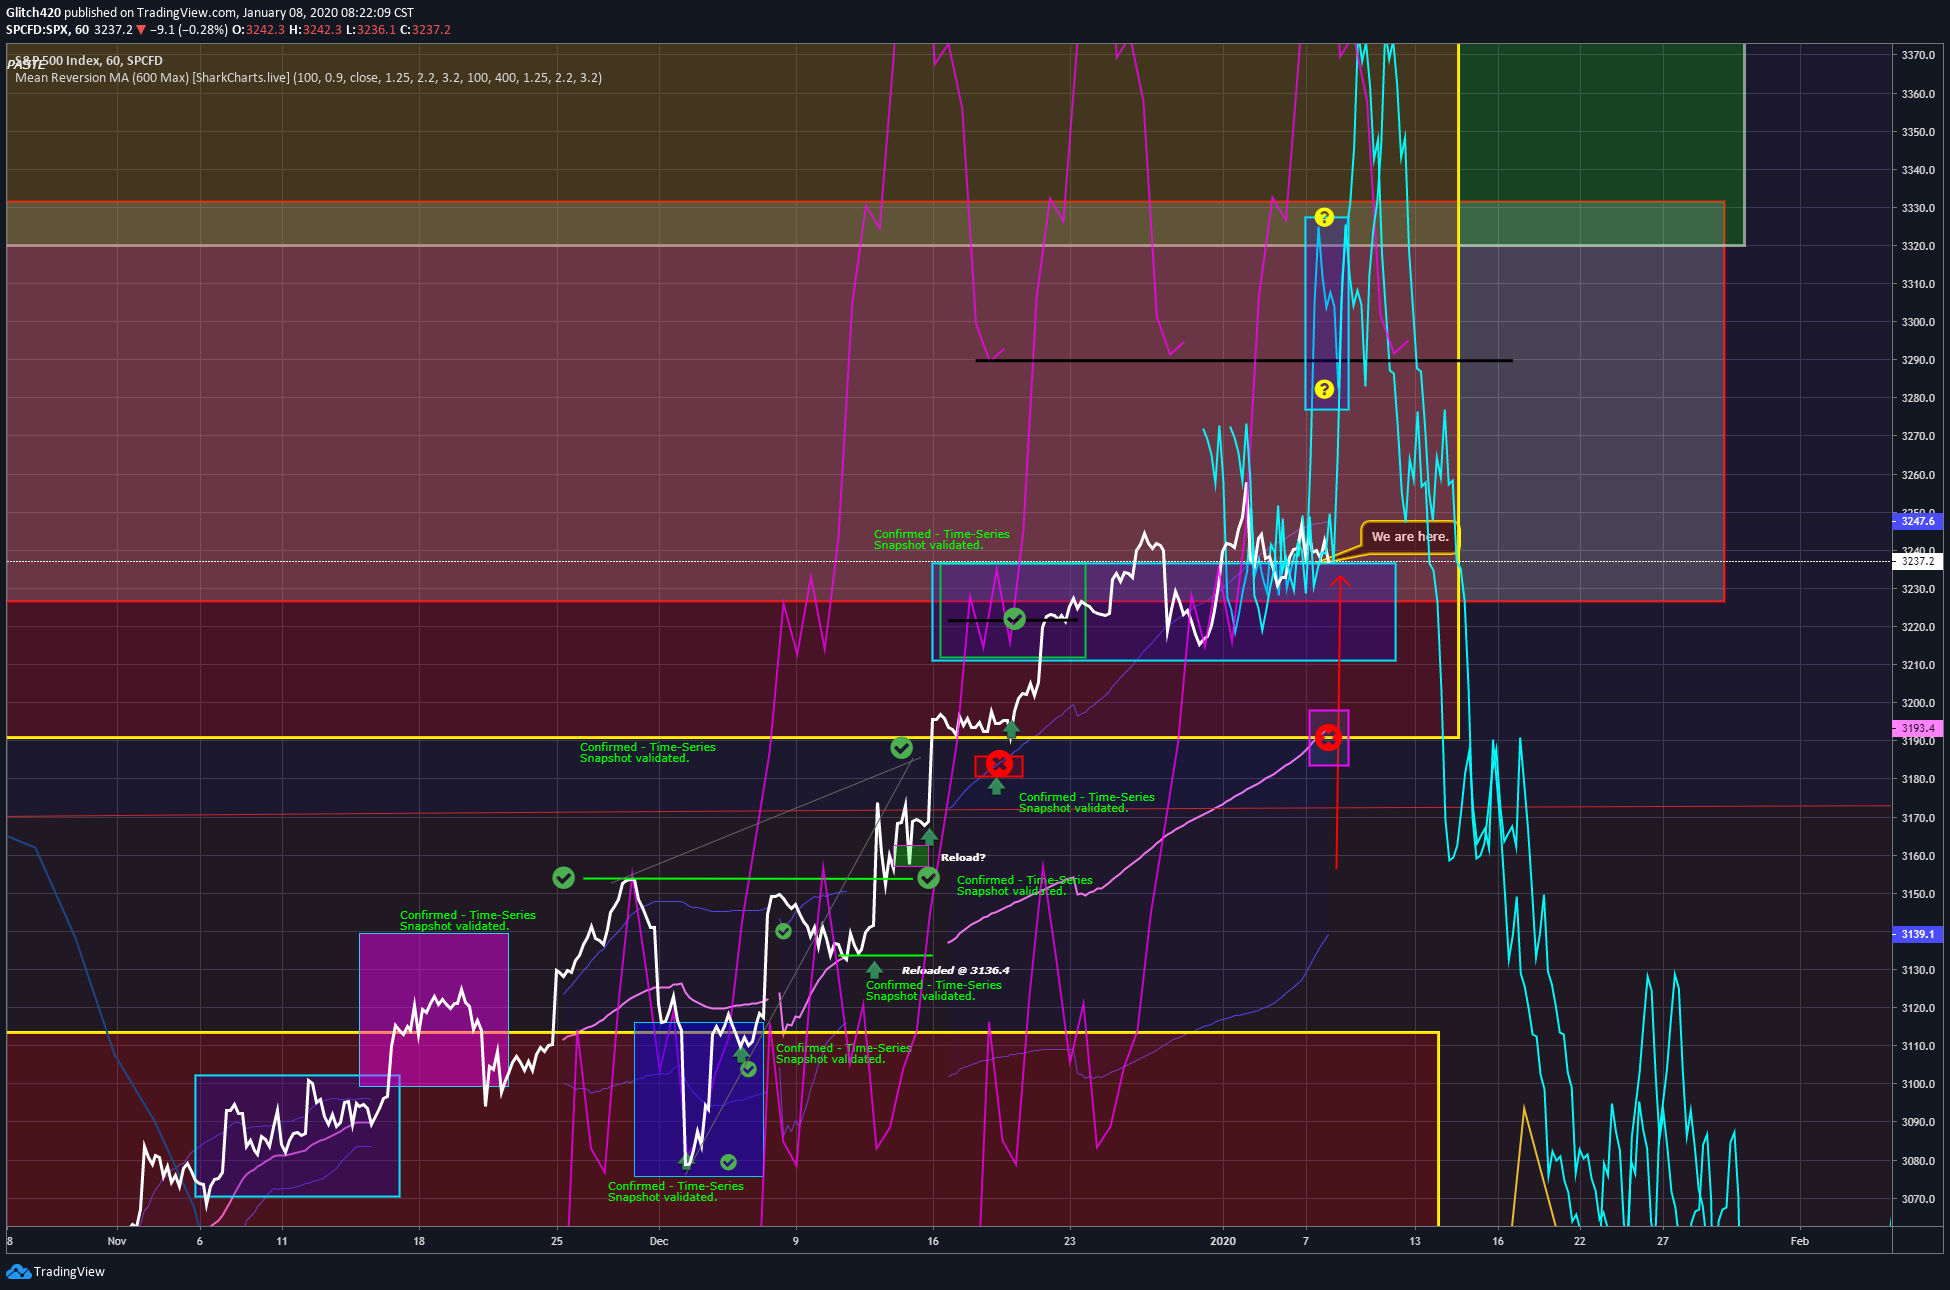The height and width of the screenshot is (1290, 1950).
Task: Click the blue 3139.1 price label
Action: 1917,934
